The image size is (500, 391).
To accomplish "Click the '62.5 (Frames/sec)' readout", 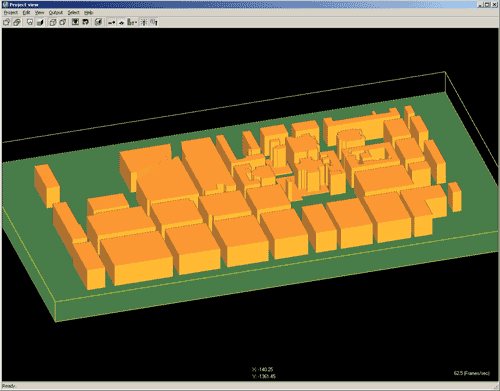I will 472,373.
